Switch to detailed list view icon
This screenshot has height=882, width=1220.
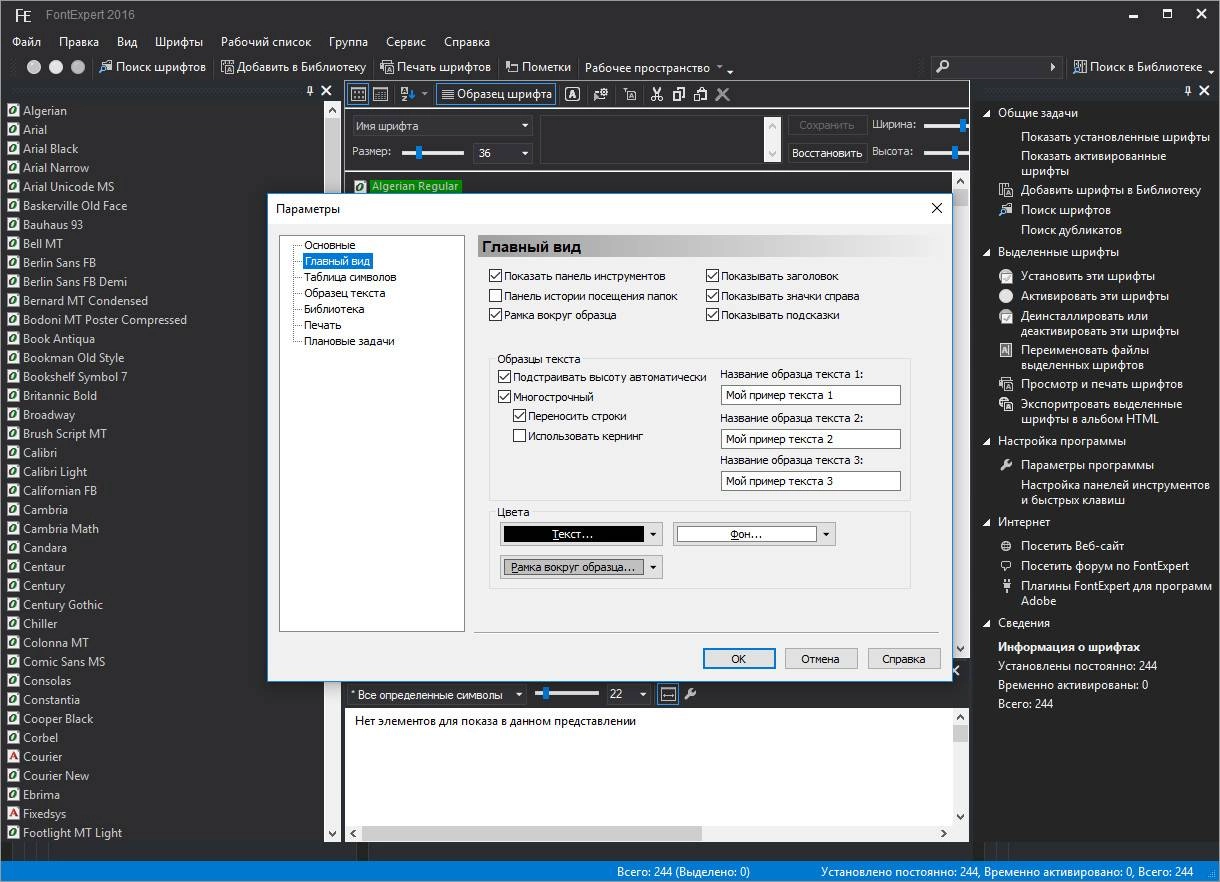pyautogui.click(x=380, y=94)
